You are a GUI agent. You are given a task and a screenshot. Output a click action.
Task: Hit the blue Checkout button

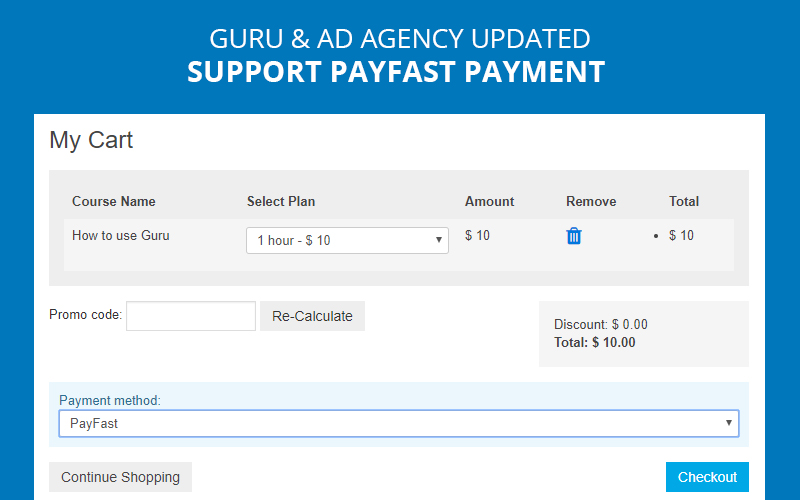[707, 477]
